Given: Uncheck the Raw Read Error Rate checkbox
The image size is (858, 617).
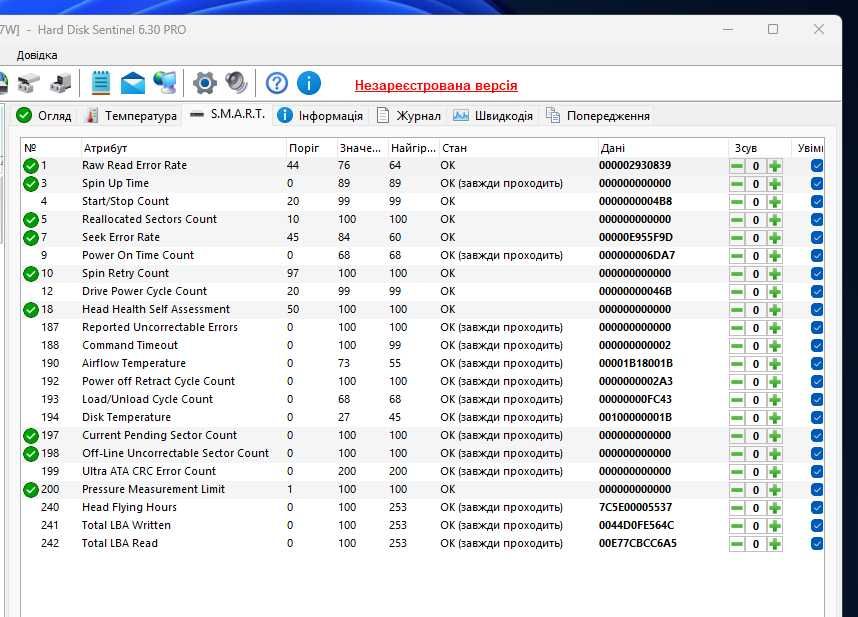Looking at the screenshot, I should [817, 166].
